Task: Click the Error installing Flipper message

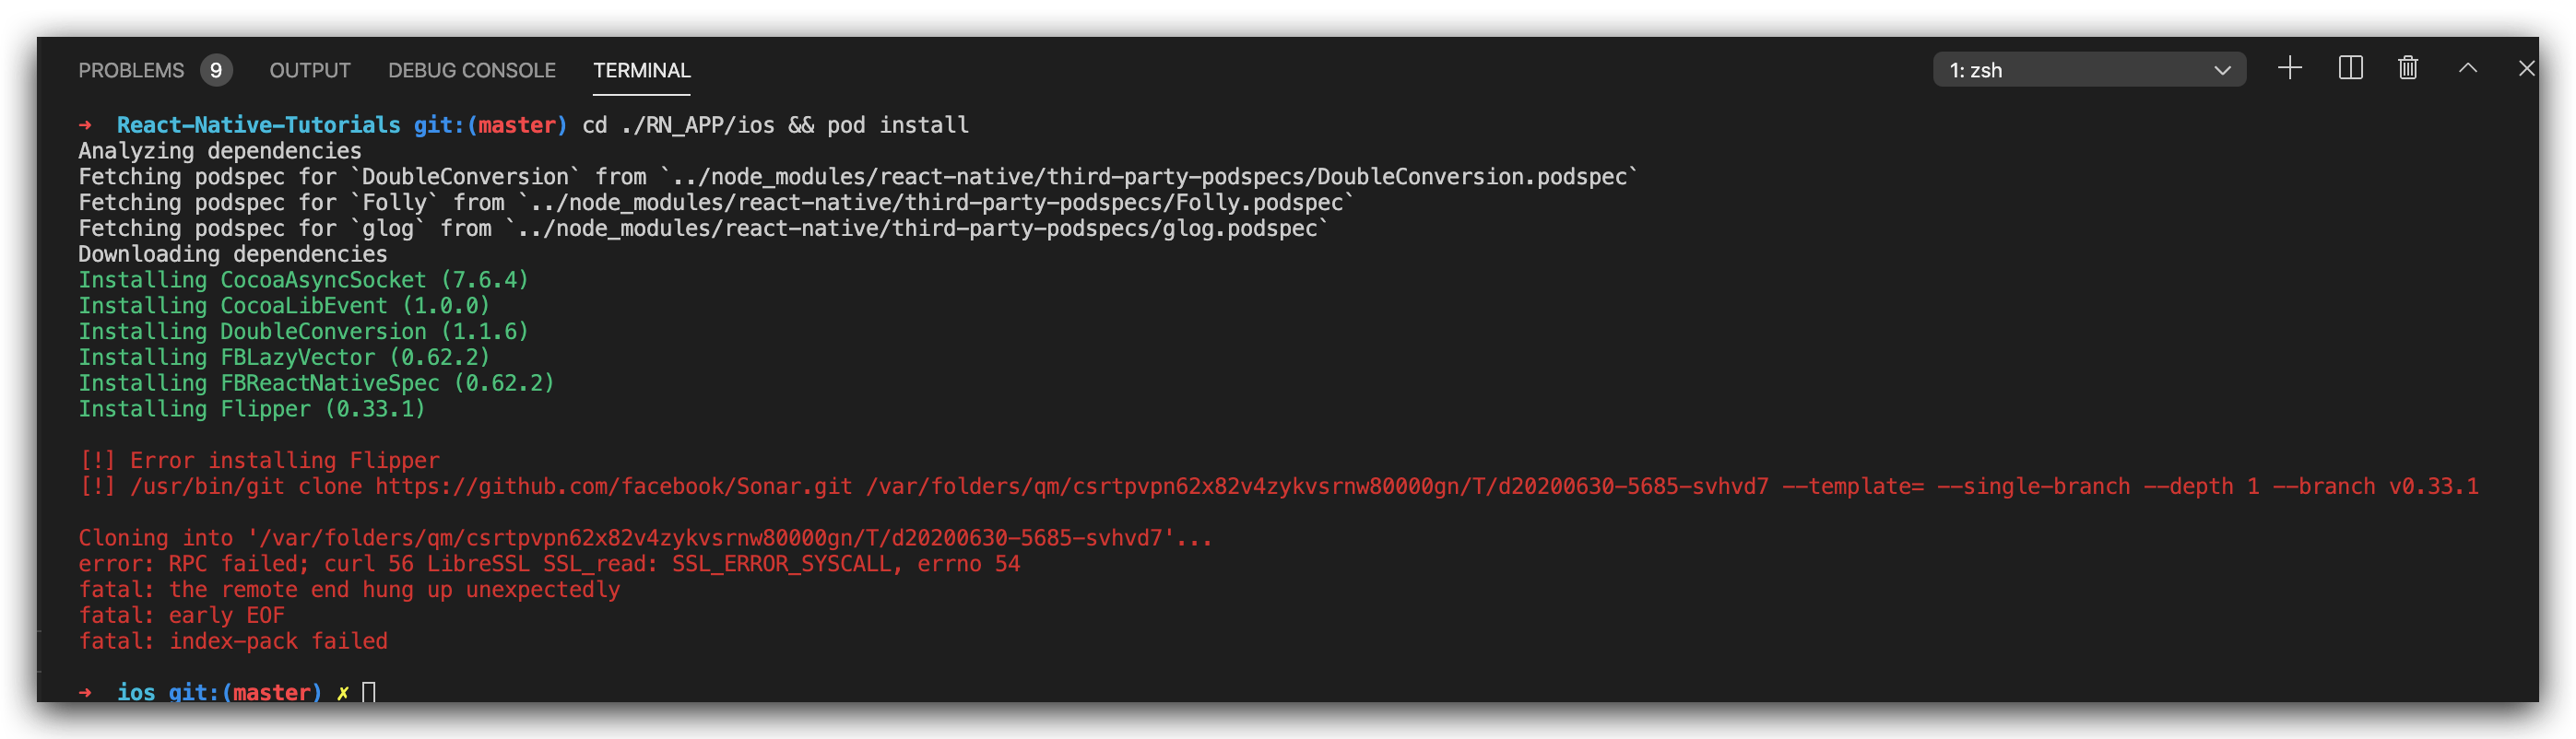Action: pos(284,461)
